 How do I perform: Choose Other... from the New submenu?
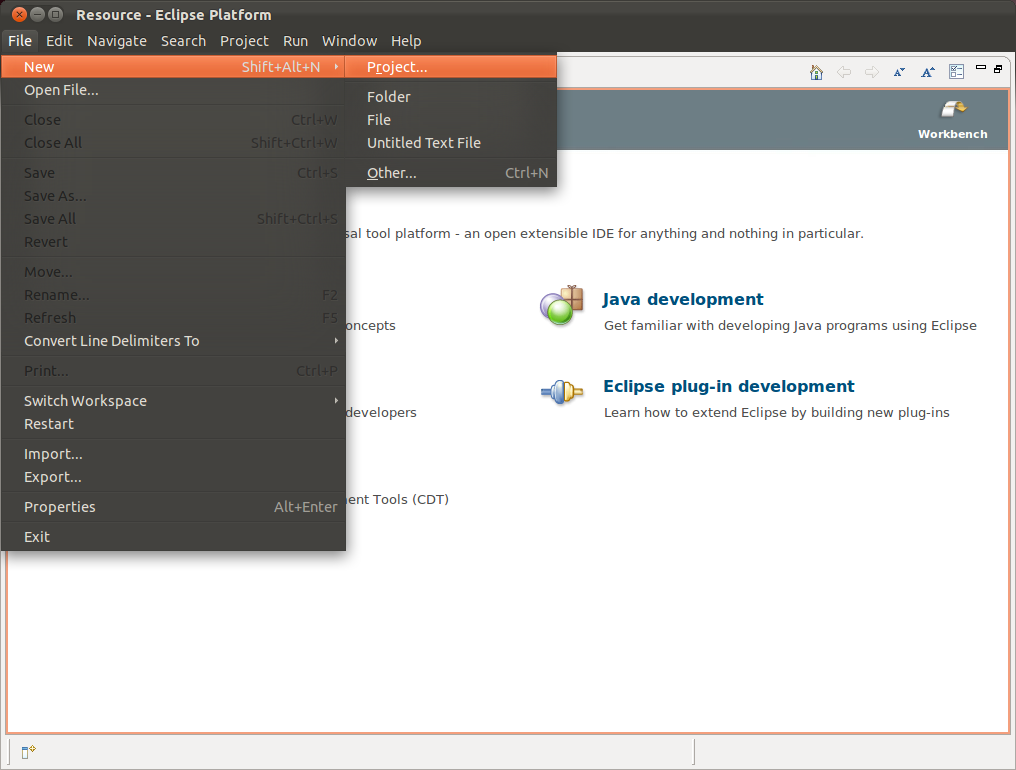click(451, 173)
